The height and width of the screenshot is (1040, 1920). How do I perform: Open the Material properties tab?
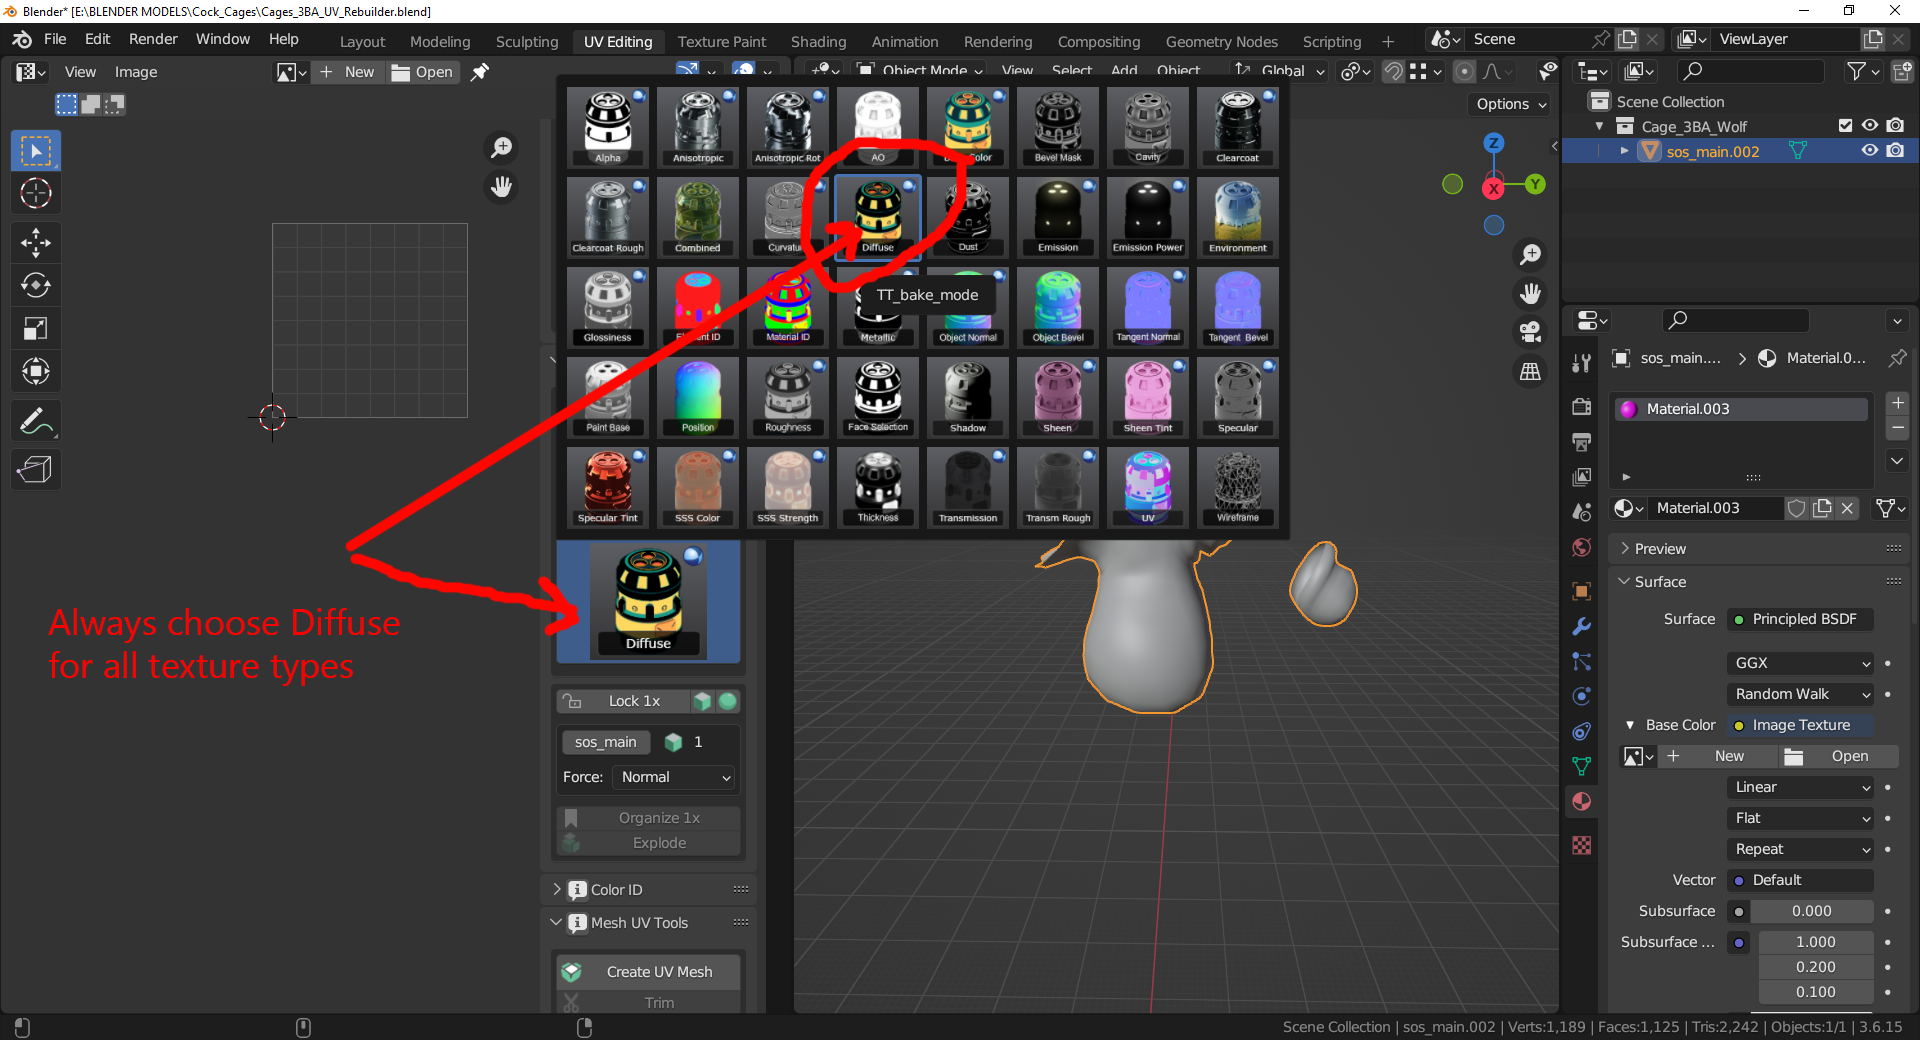tap(1581, 802)
